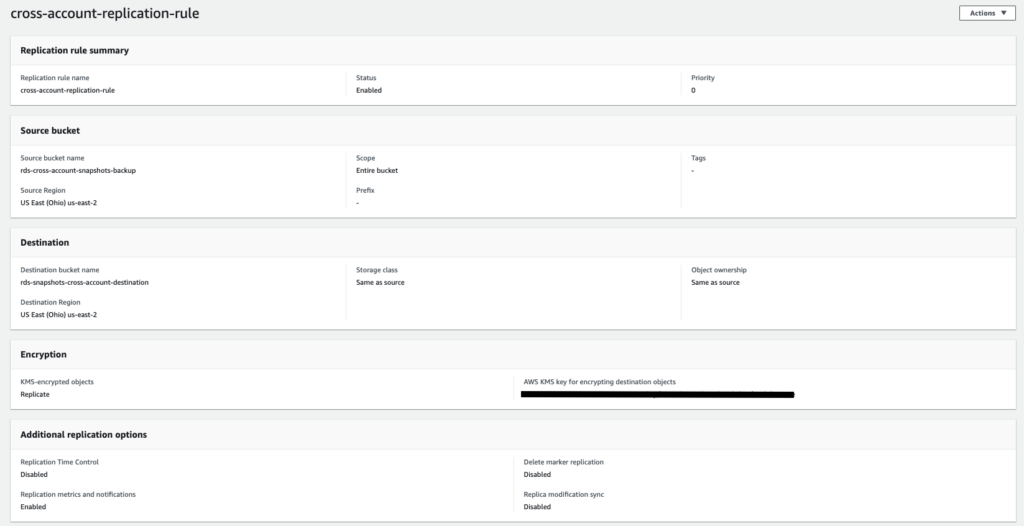Click the Enabled value under Status
The width and height of the screenshot is (1024, 526).
[x=369, y=90]
